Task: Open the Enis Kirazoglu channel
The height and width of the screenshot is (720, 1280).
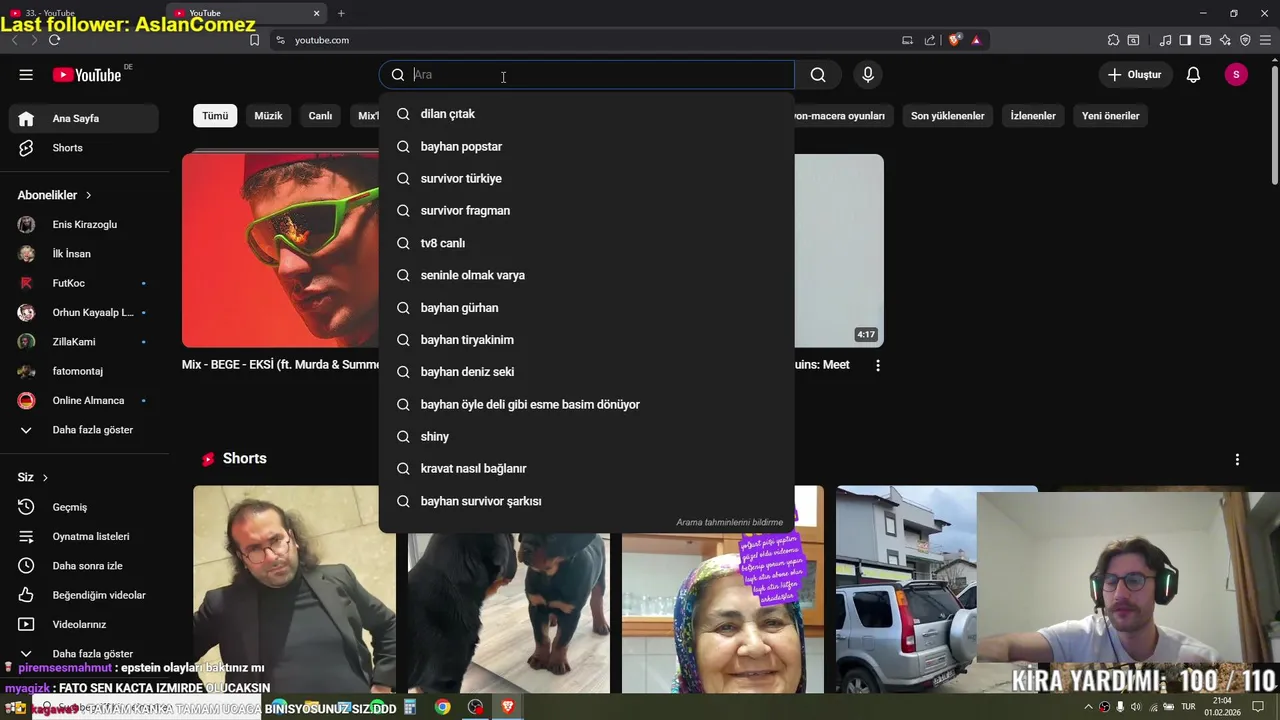Action: tap(84, 225)
